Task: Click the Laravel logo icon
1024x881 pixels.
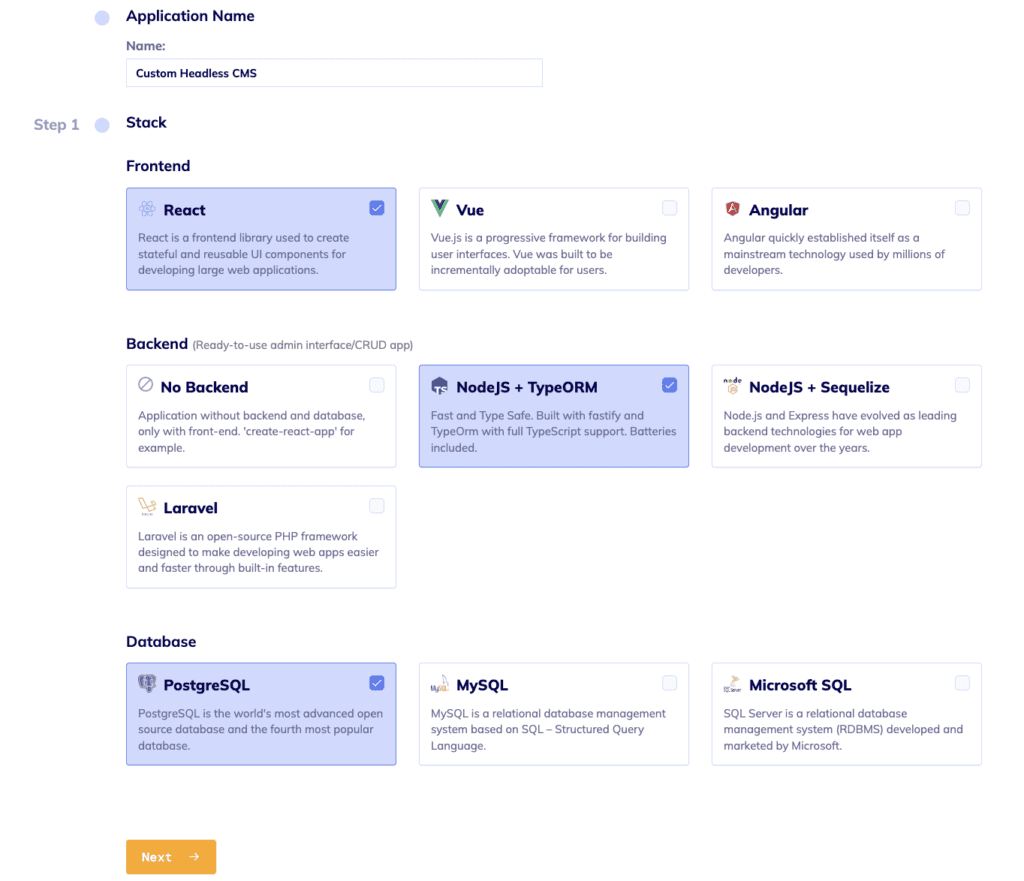Action: pyautogui.click(x=147, y=507)
